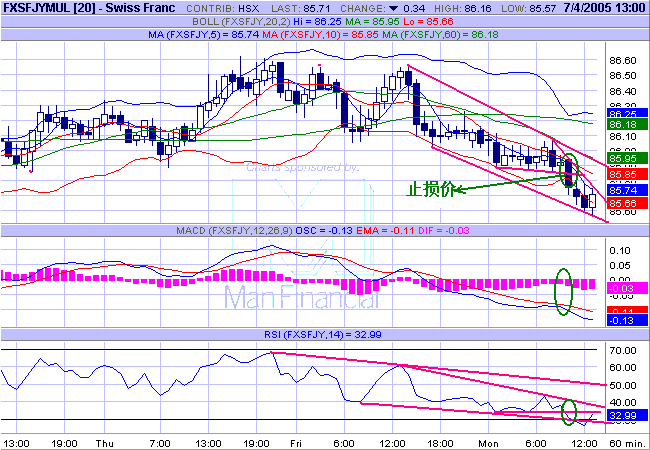Click the blue -0.13 tag on MACD axis
This screenshot has height=450, width=650.
tap(627, 320)
